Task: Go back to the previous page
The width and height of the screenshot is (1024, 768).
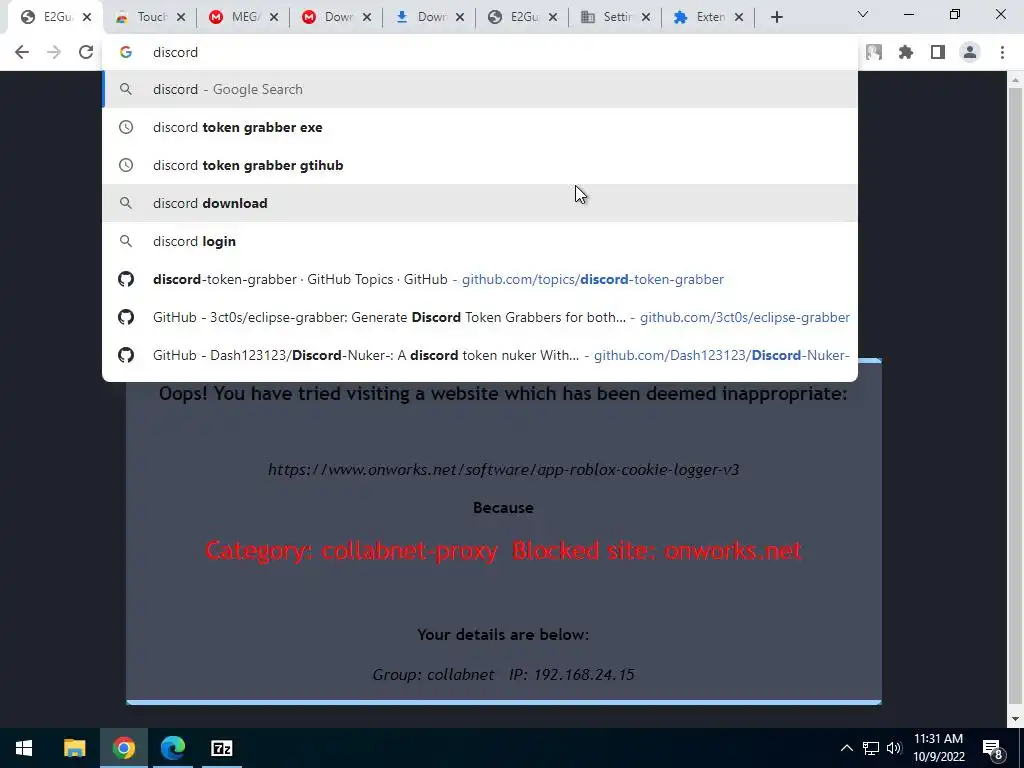Action: tap(22, 52)
